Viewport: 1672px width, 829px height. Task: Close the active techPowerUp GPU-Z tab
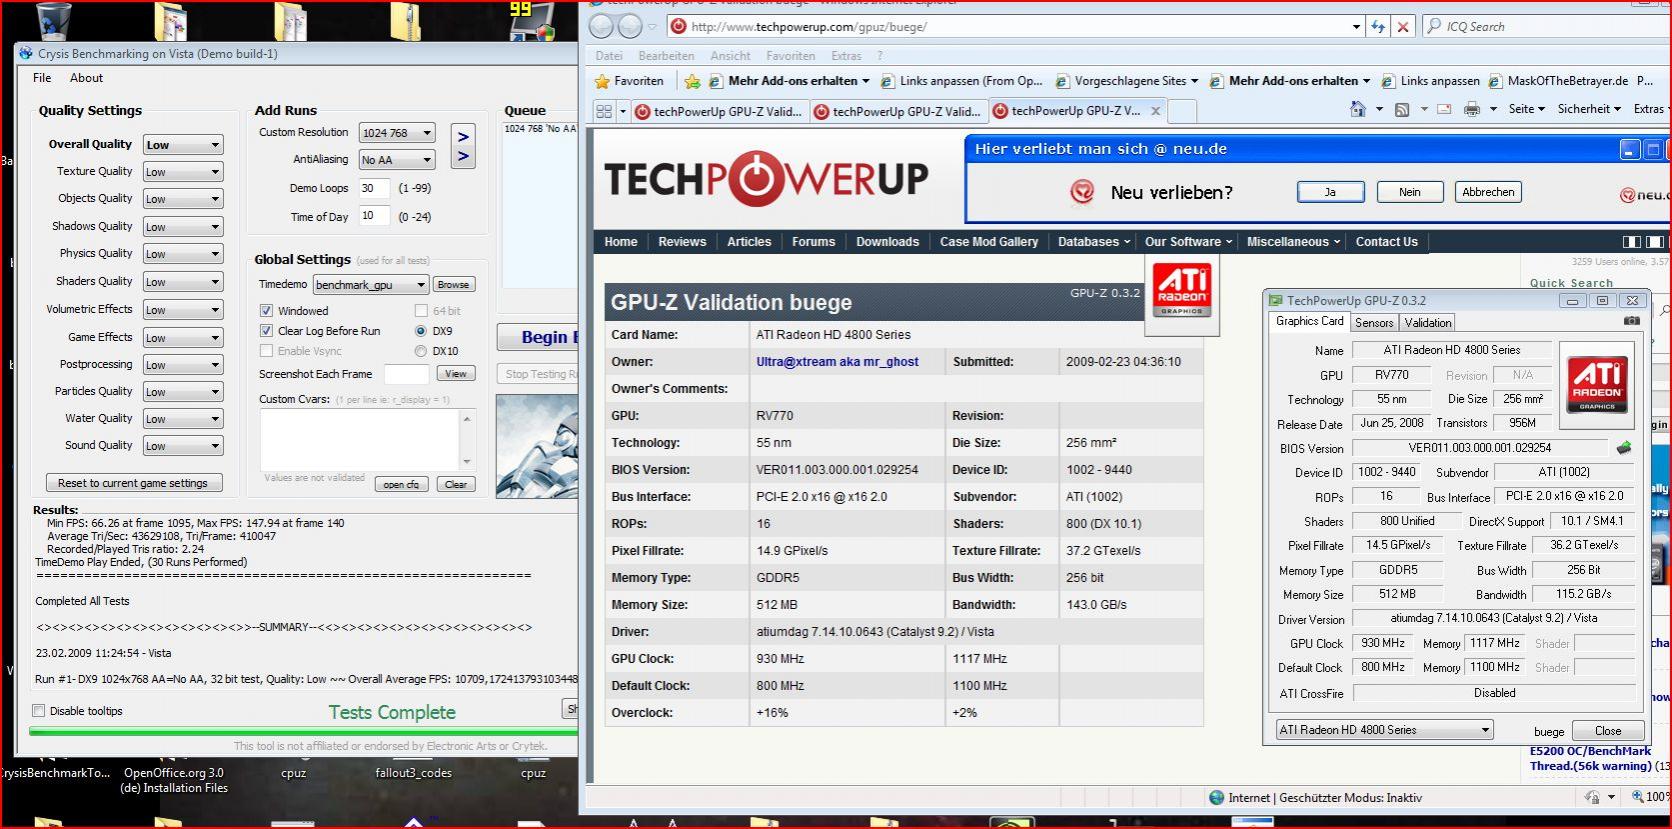[x=1156, y=111]
